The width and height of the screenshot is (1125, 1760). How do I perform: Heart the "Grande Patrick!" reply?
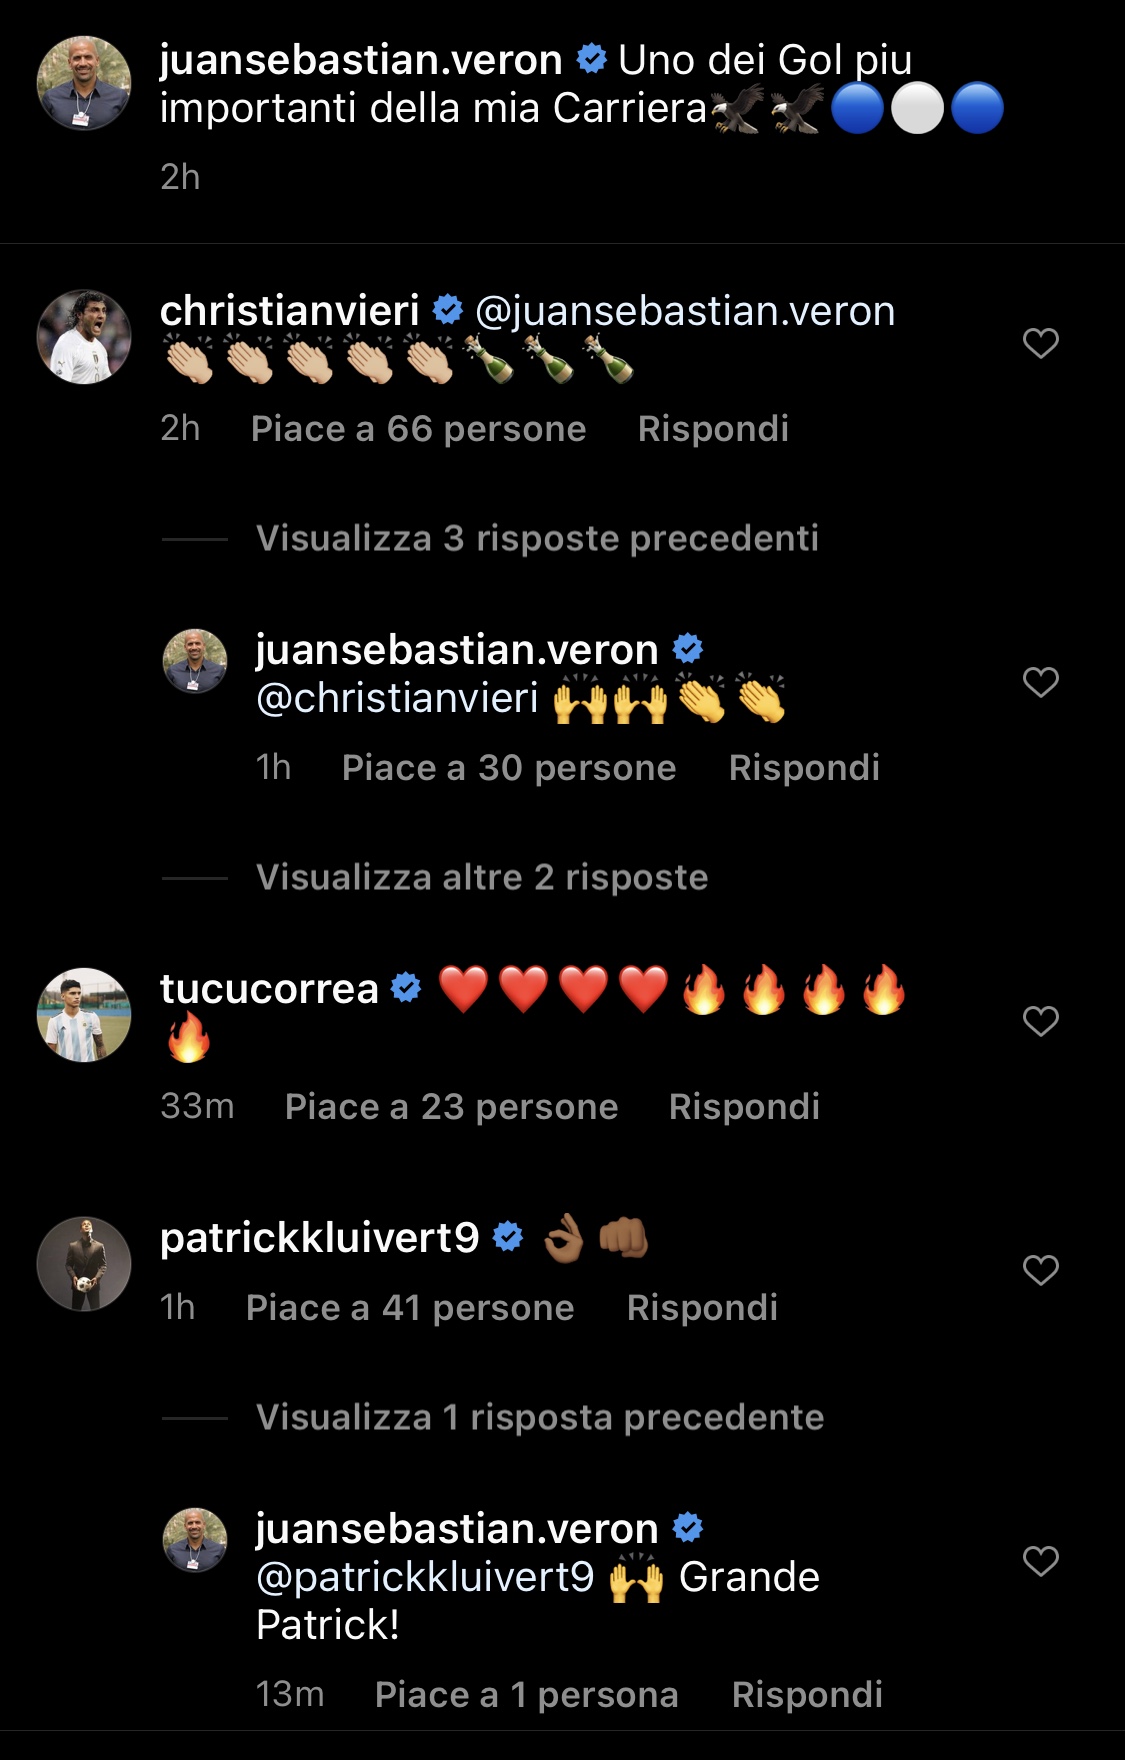tap(1040, 1561)
